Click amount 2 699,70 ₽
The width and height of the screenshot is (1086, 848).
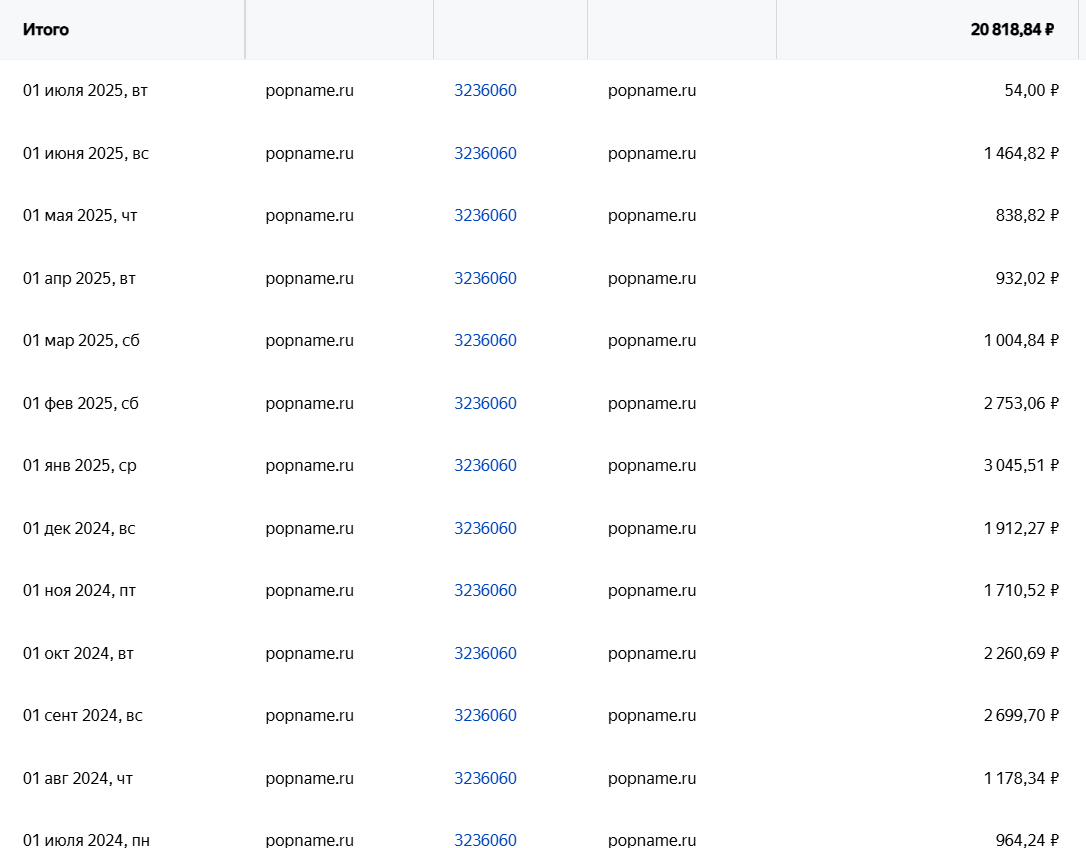point(1022,716)
